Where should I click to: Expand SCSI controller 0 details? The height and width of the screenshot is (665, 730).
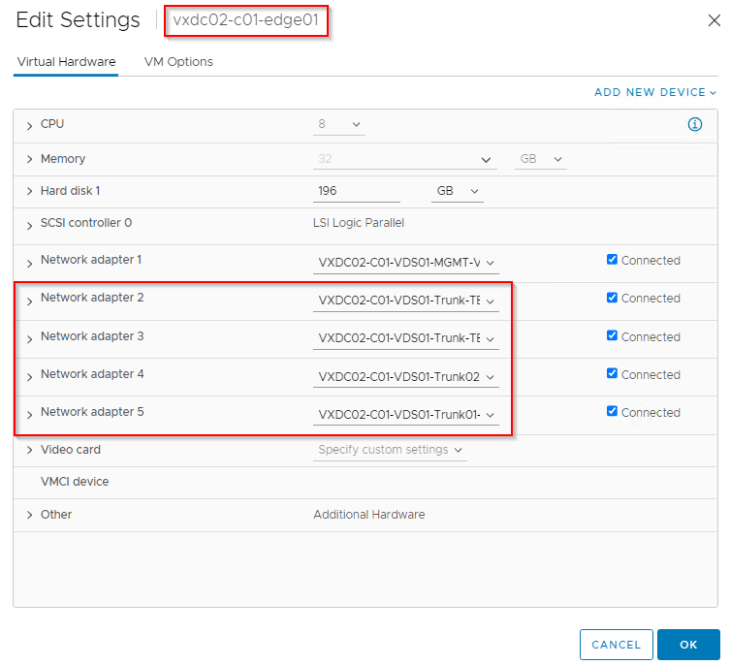click(29, 226)
